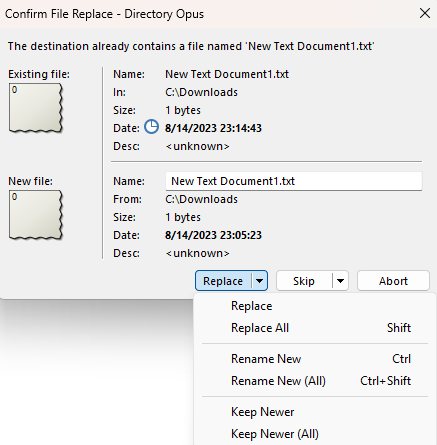This screenshot has height=445, width=437.
Task: Click the Skip button
Action: (304, 281)
